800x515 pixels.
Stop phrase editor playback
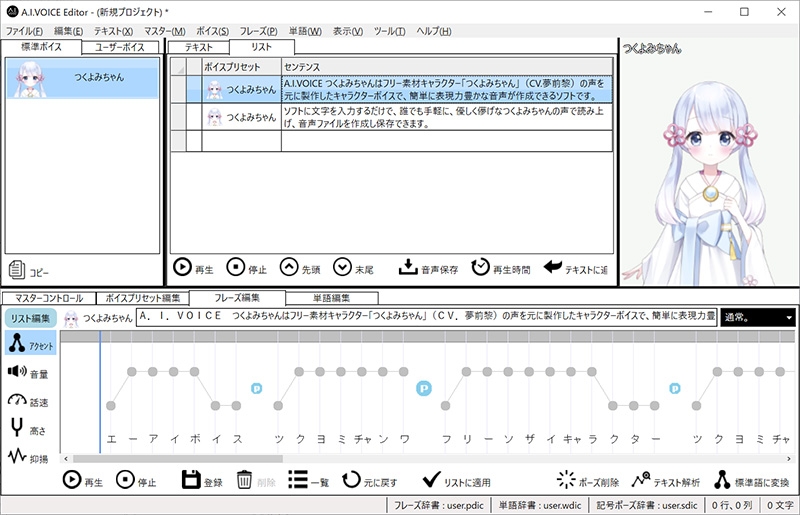click(x=136, y=481)
